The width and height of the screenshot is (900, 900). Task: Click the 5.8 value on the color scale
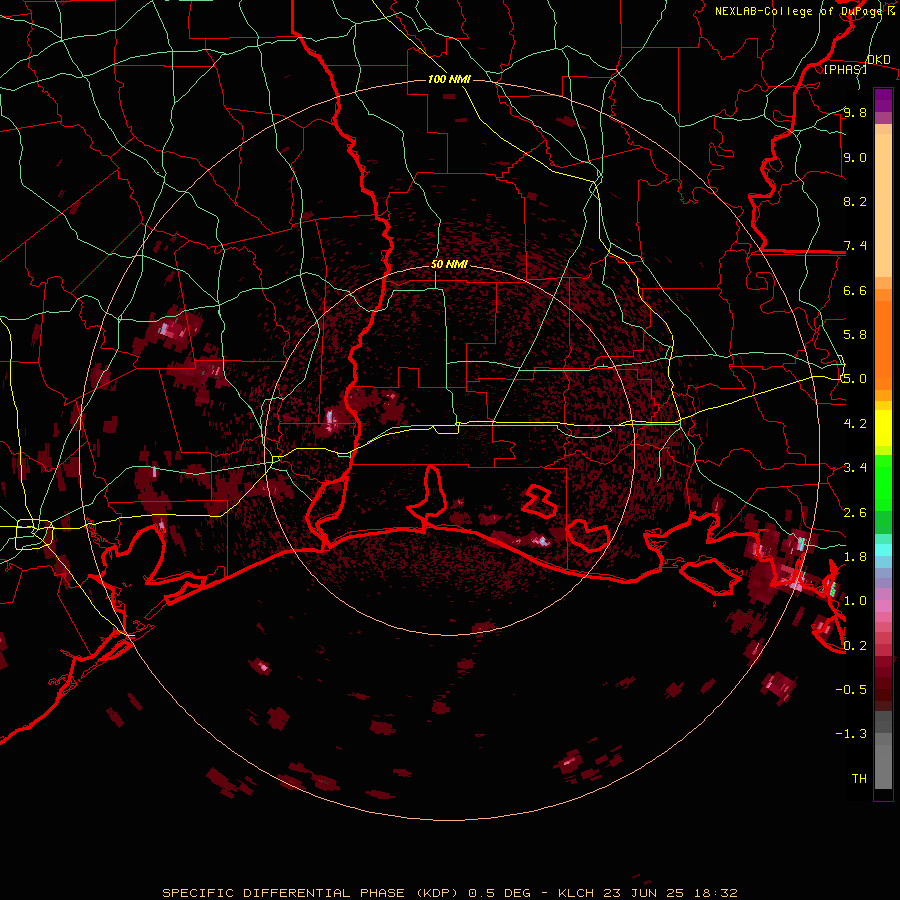855,335
